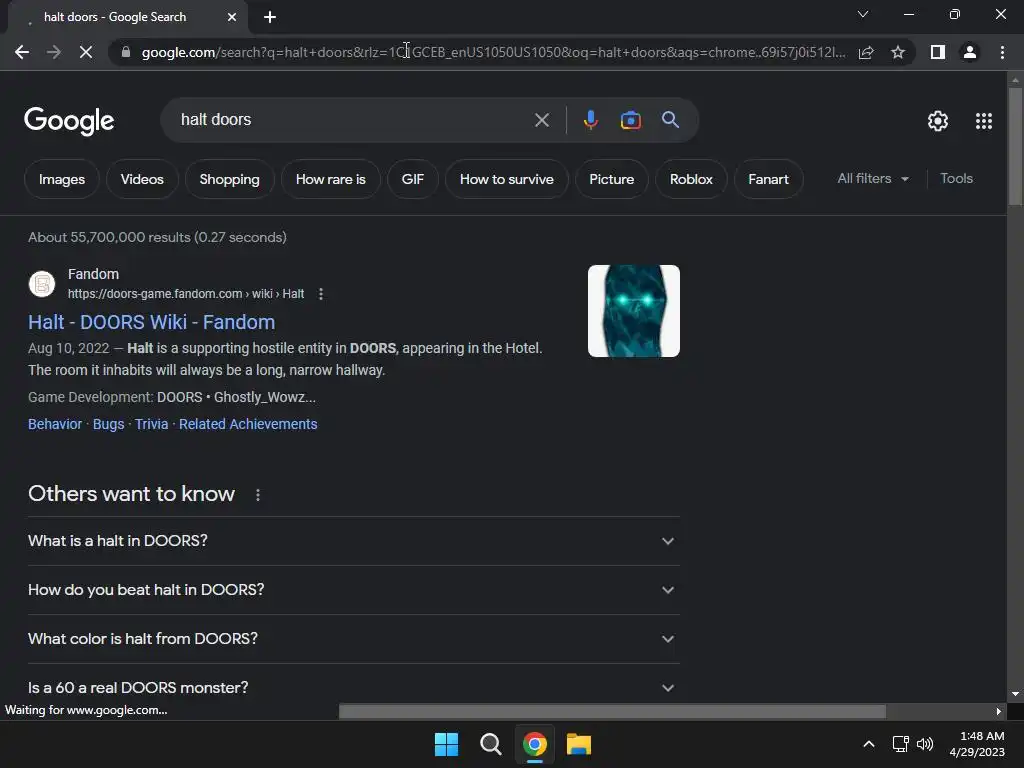1024x768 pixels.
Task: Click the horizontal scrollbar thumb
Action: (x=612, y=711)
